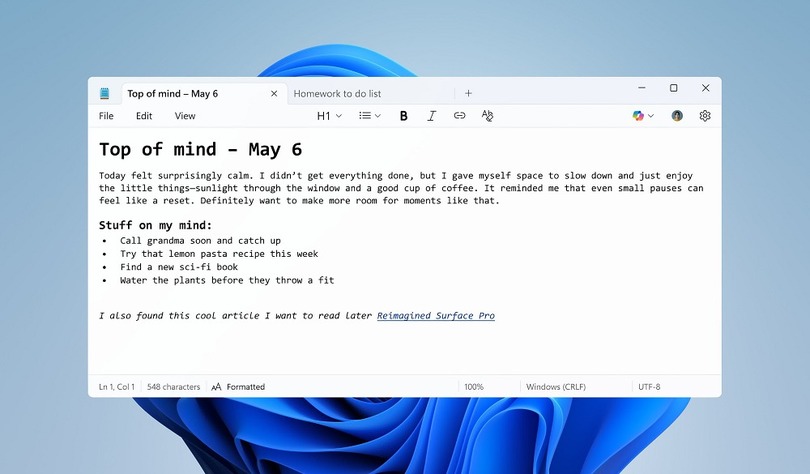Click the 'Ln 1, Col 1' status entry

click(x=117, y=387)
